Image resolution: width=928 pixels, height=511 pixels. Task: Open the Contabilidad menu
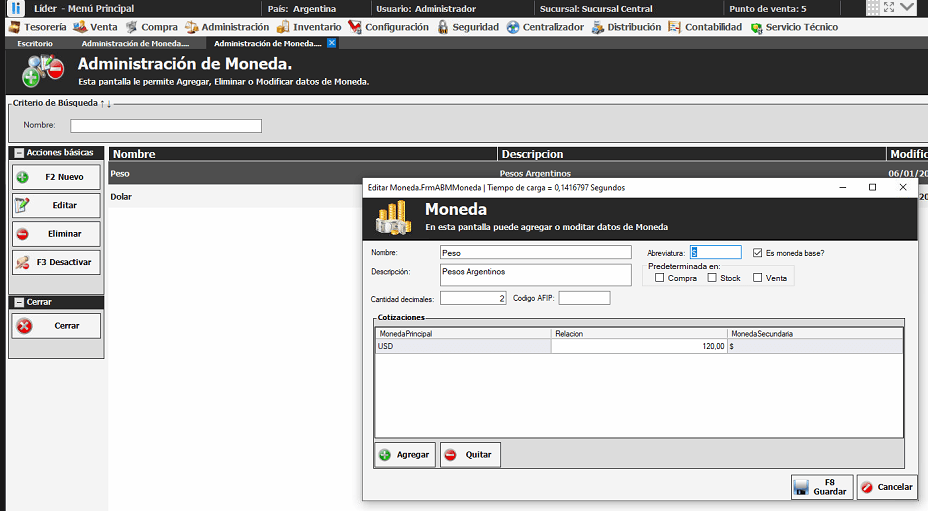coord(705,27)
